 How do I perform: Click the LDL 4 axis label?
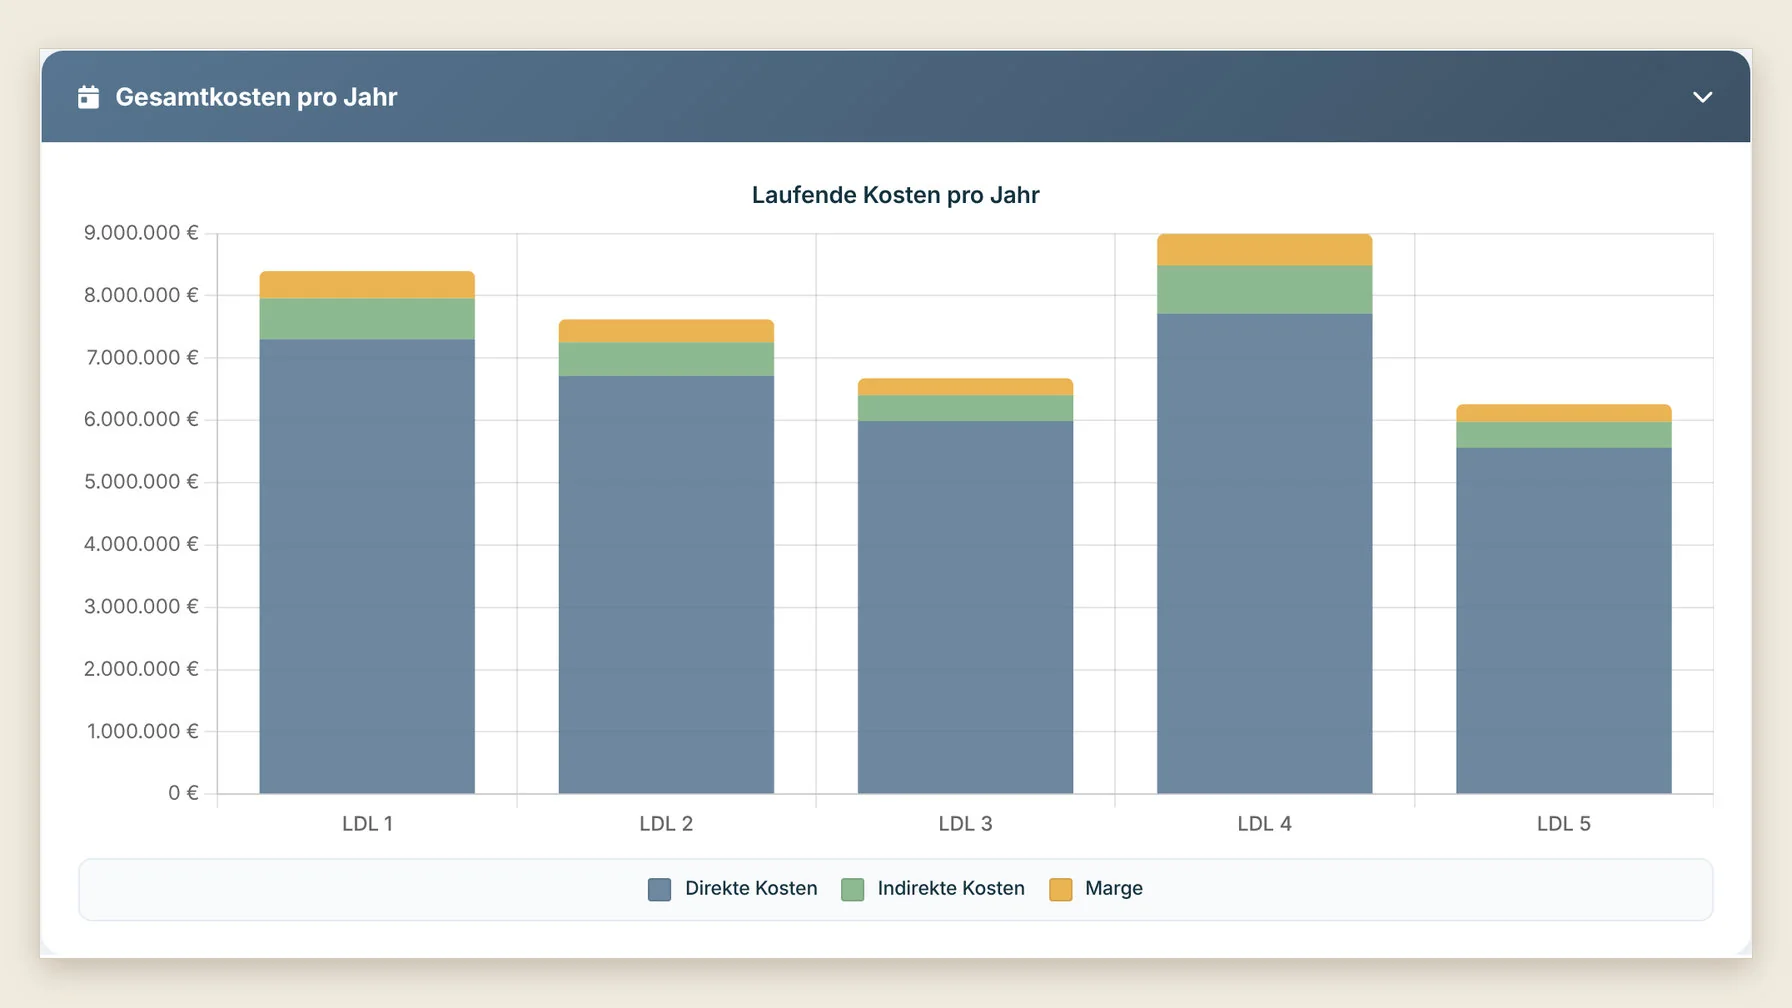click(1264, 824)
